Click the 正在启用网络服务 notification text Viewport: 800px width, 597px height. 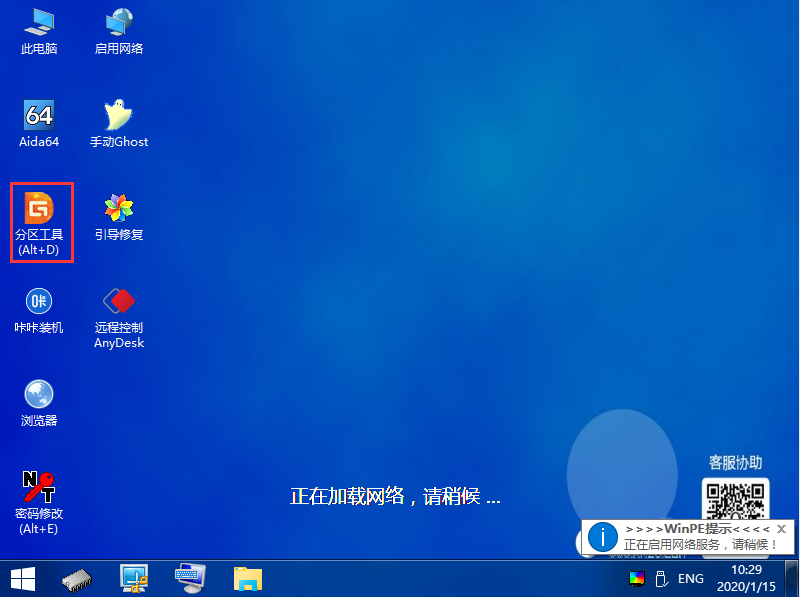pyautogui.click(x=700, y=544)
